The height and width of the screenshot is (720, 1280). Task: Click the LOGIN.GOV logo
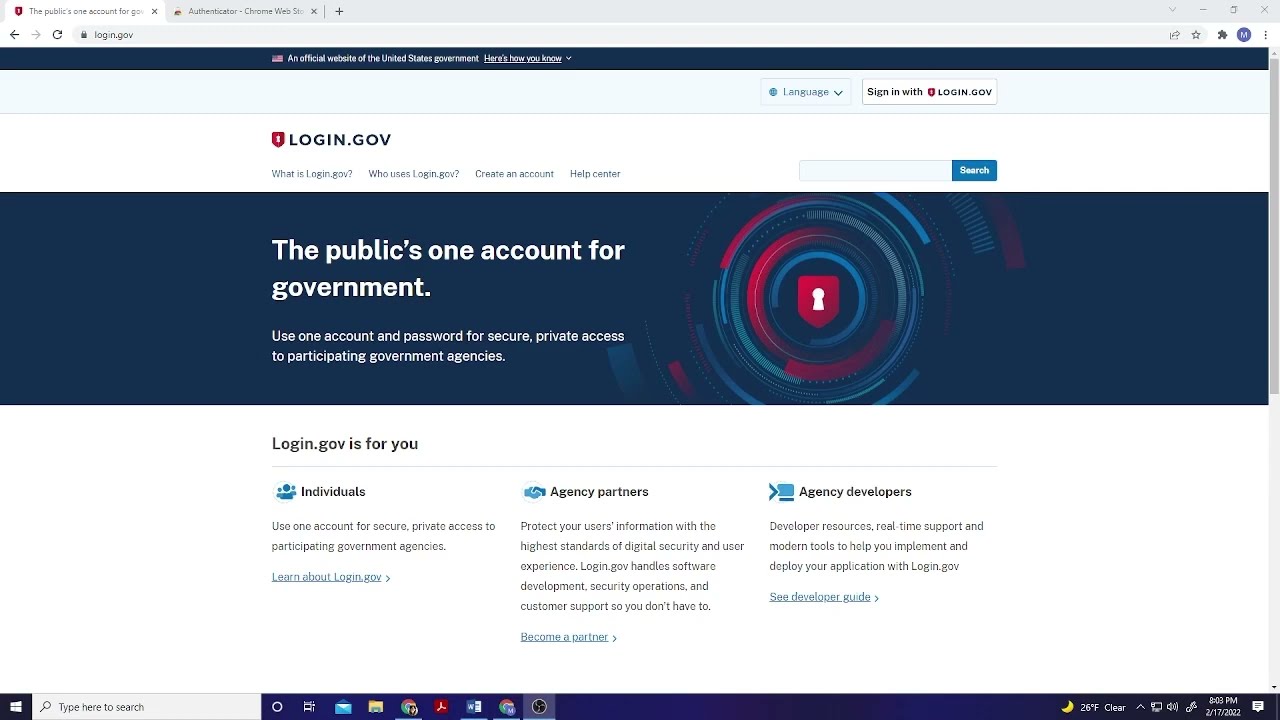331,140
